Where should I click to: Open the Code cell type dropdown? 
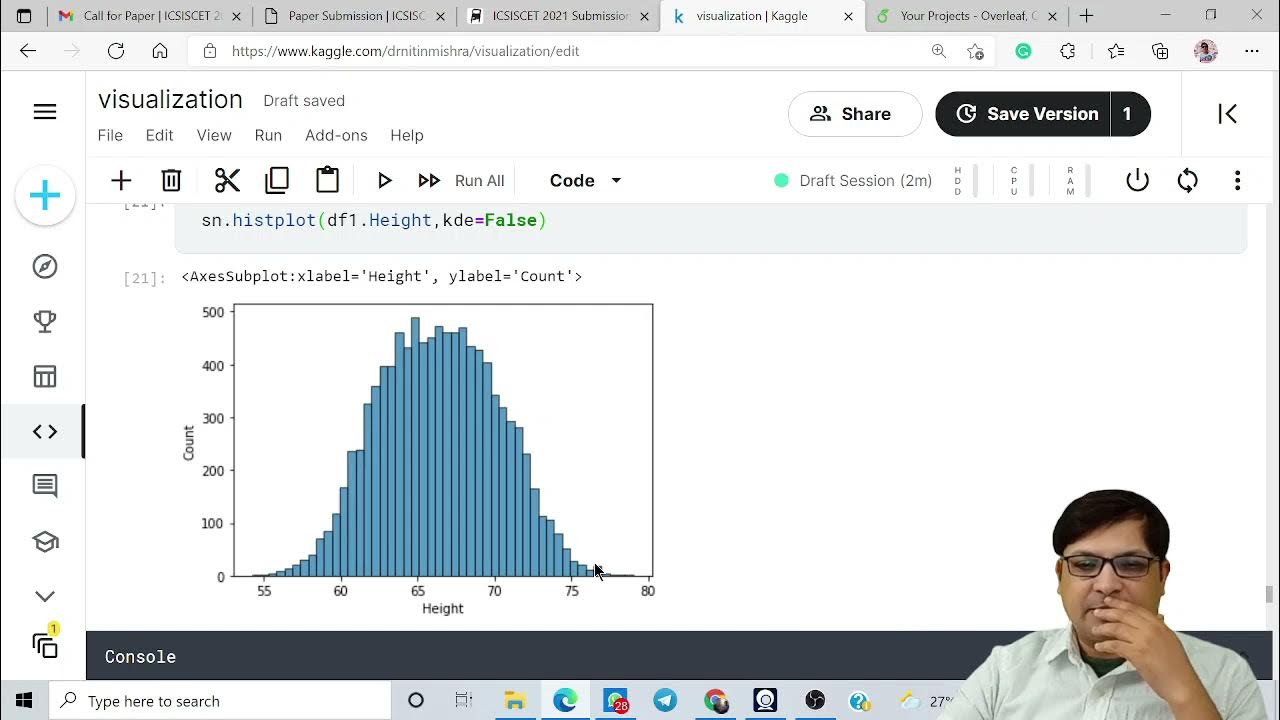(586, 180)
